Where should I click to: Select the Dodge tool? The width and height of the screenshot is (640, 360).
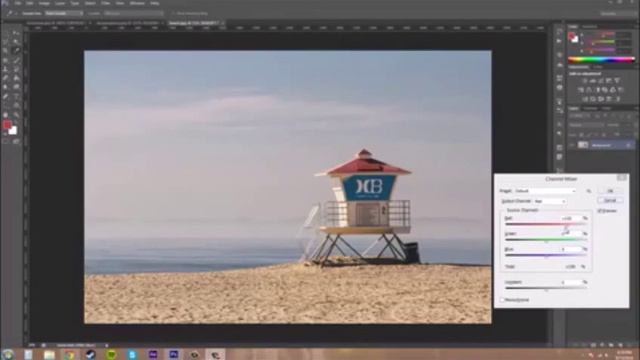point(16,87)
